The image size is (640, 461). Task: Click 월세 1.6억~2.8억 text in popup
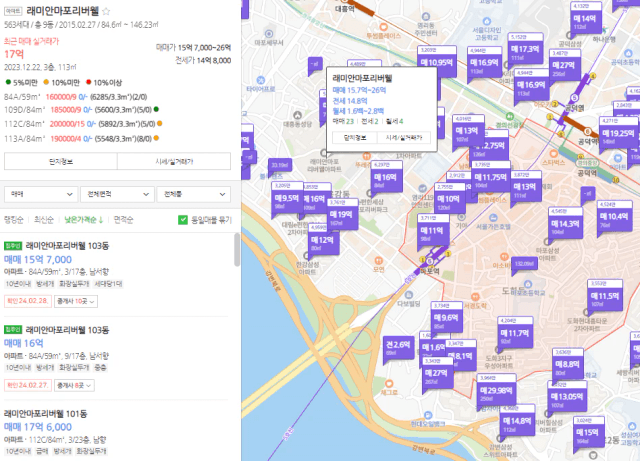click(358, 111)
